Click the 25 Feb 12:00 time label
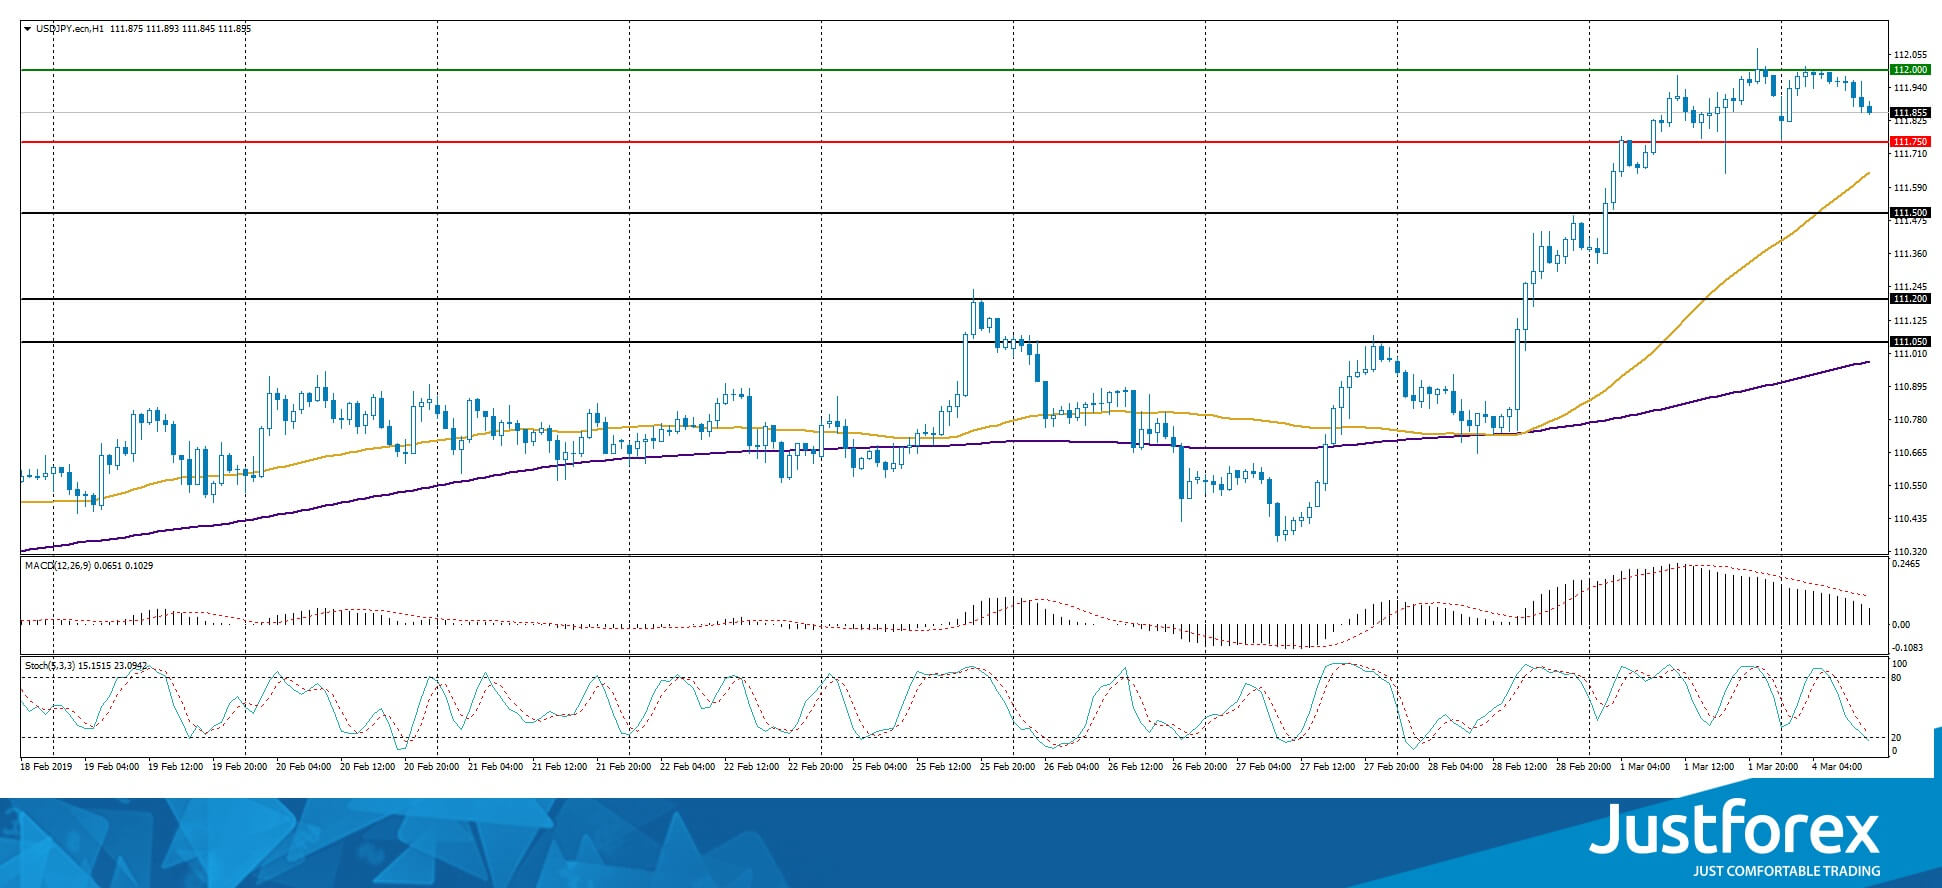The width and height of the screenshot is (1942, 888). pyautogui.click(x=943, y=767)
